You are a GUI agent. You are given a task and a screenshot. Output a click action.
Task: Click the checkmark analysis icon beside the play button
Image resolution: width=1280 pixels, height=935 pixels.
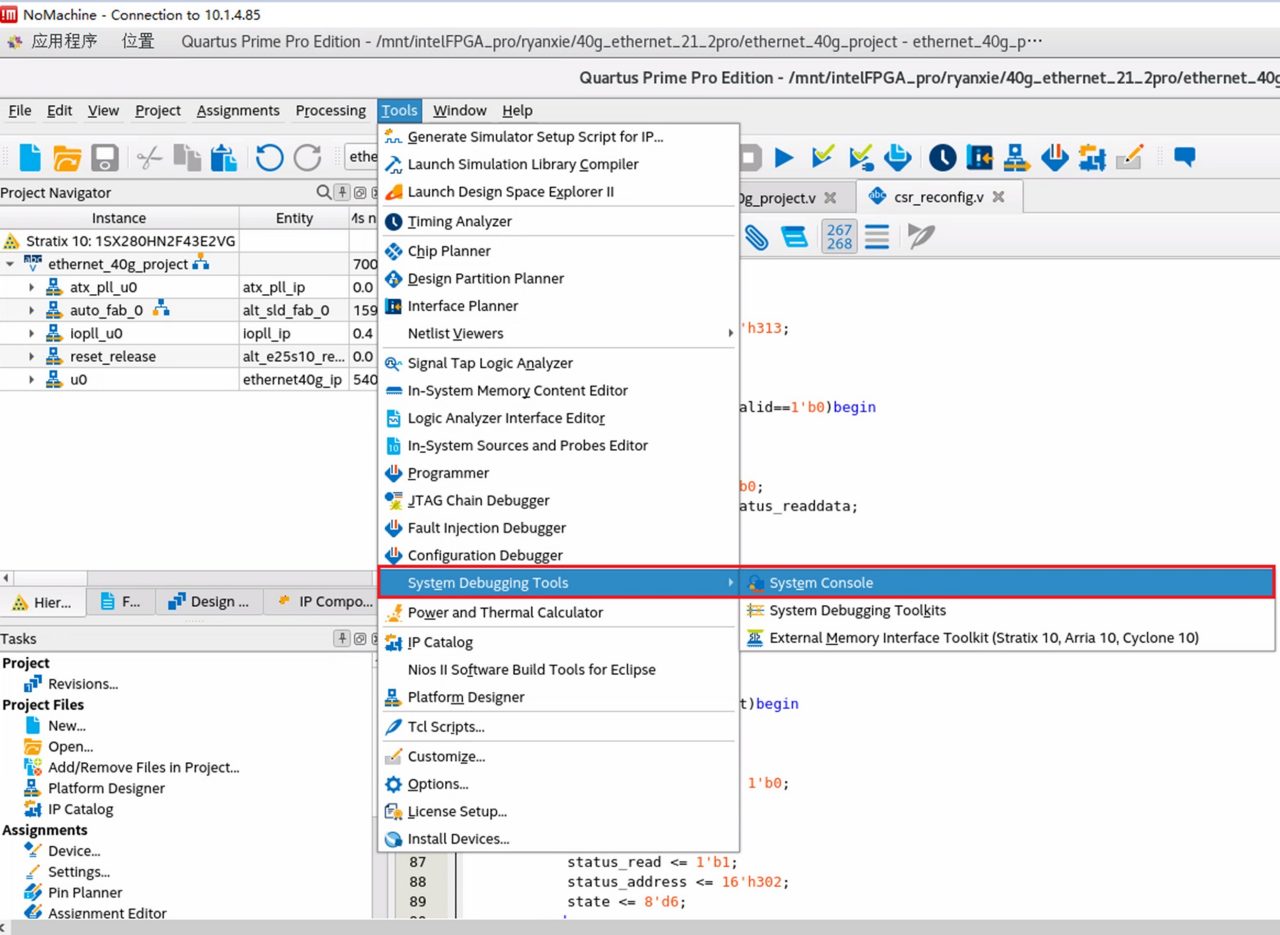pyautogui.click(x=823, y=157)
